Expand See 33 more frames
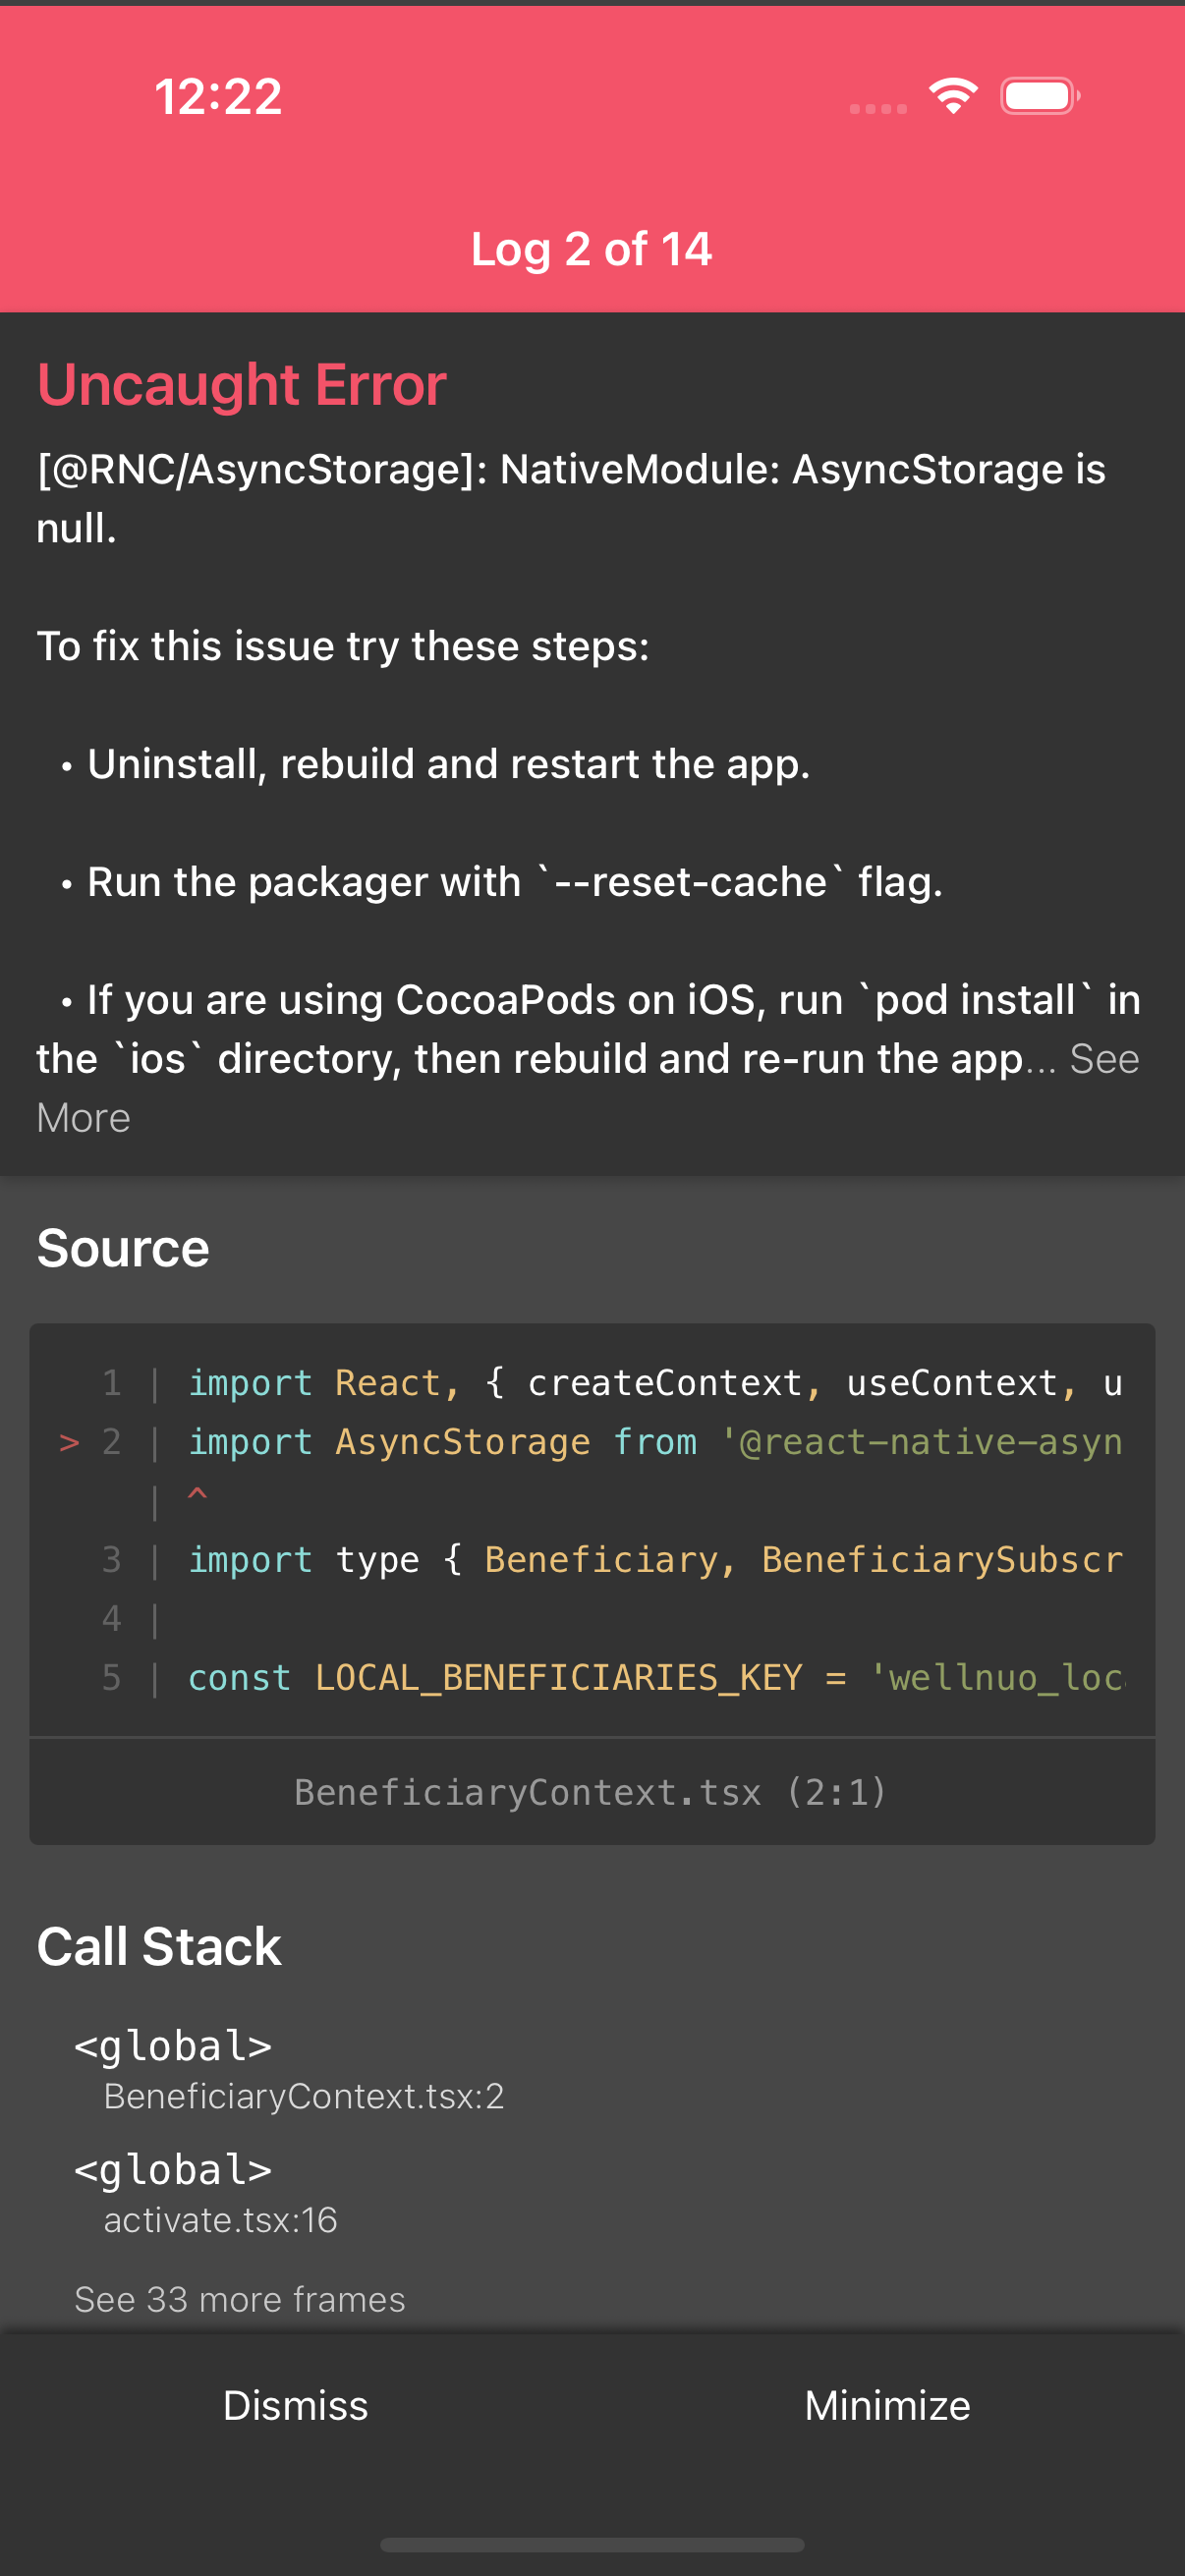This screenshot has height=2576, width=1185. 240,2299
